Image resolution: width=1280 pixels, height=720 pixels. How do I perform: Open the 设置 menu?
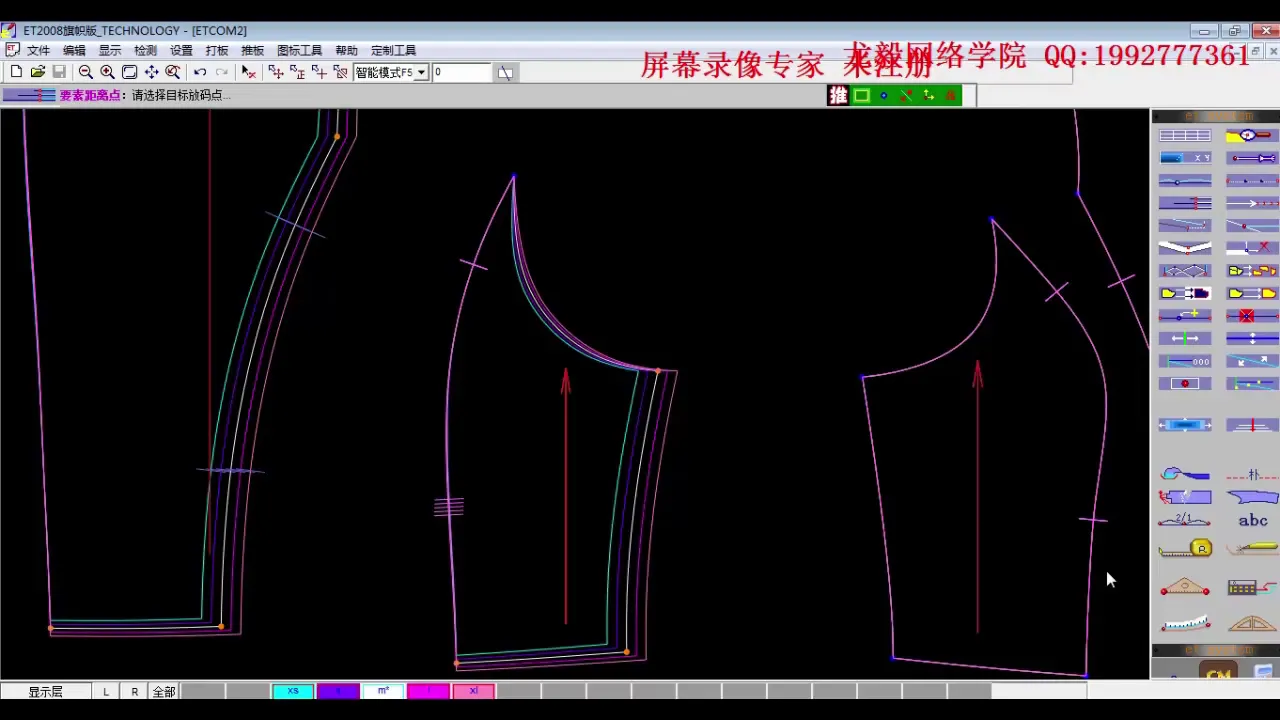(181, 50)
